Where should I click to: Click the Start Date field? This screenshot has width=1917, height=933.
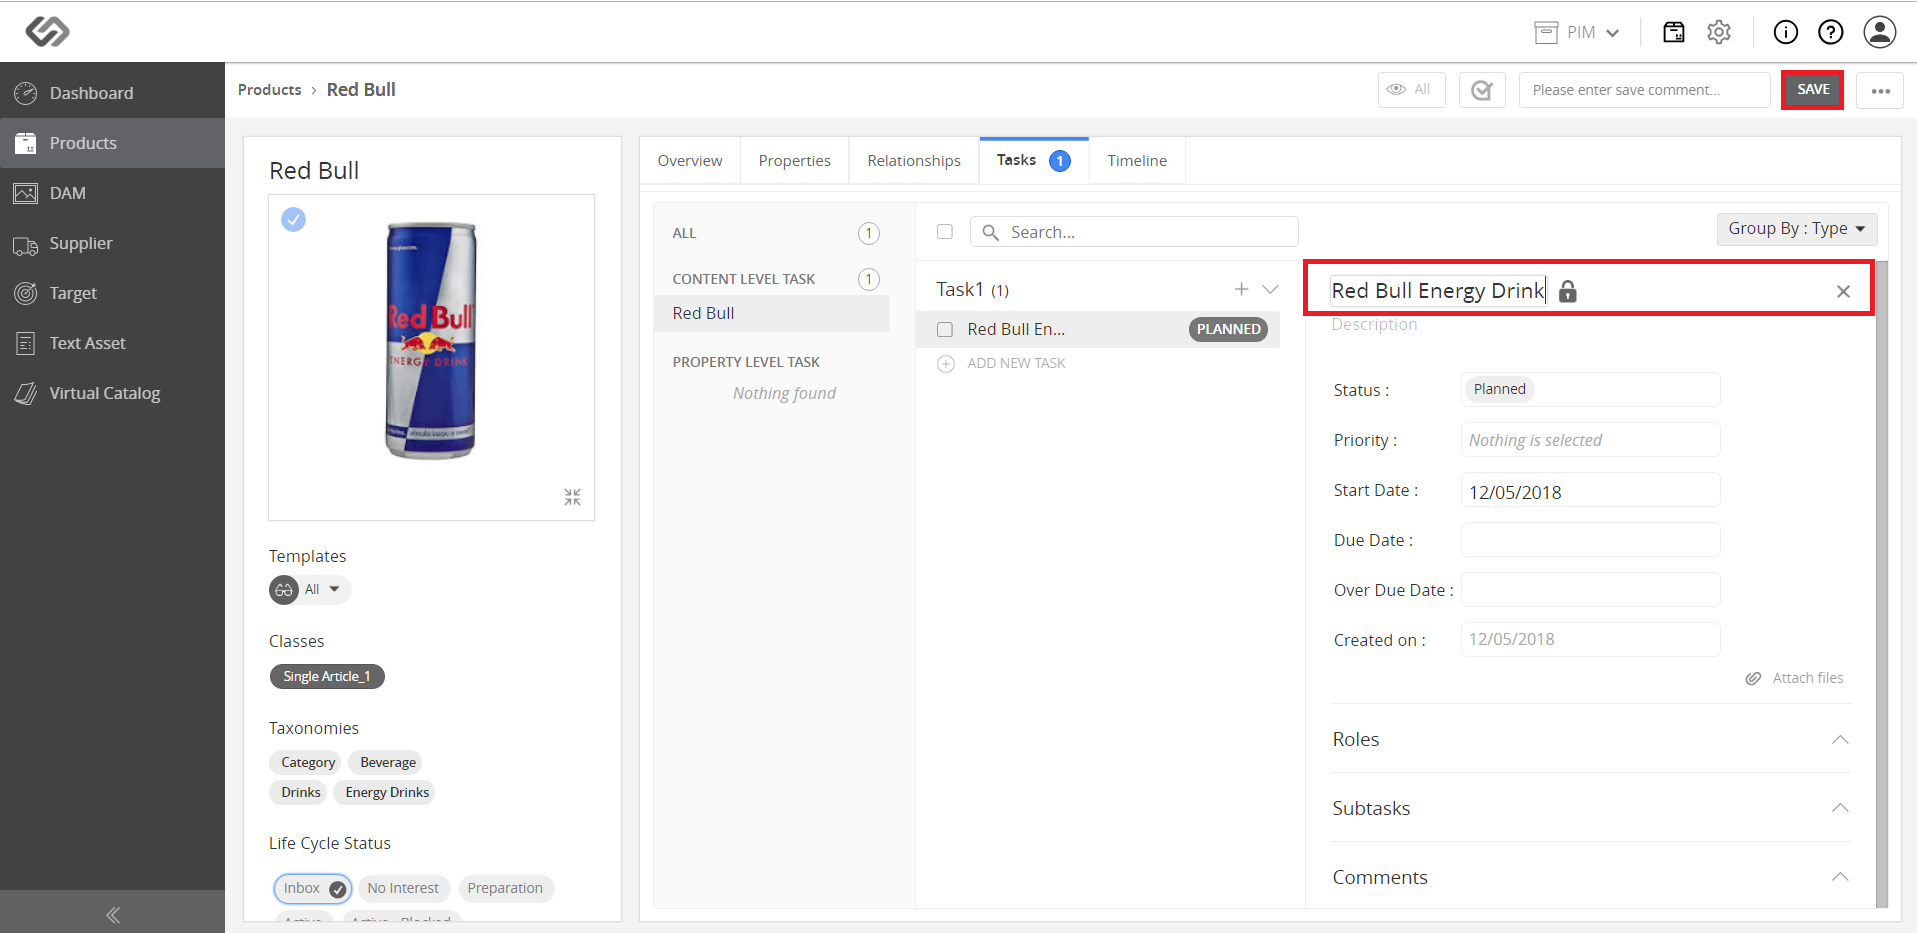pos(1590,490)
